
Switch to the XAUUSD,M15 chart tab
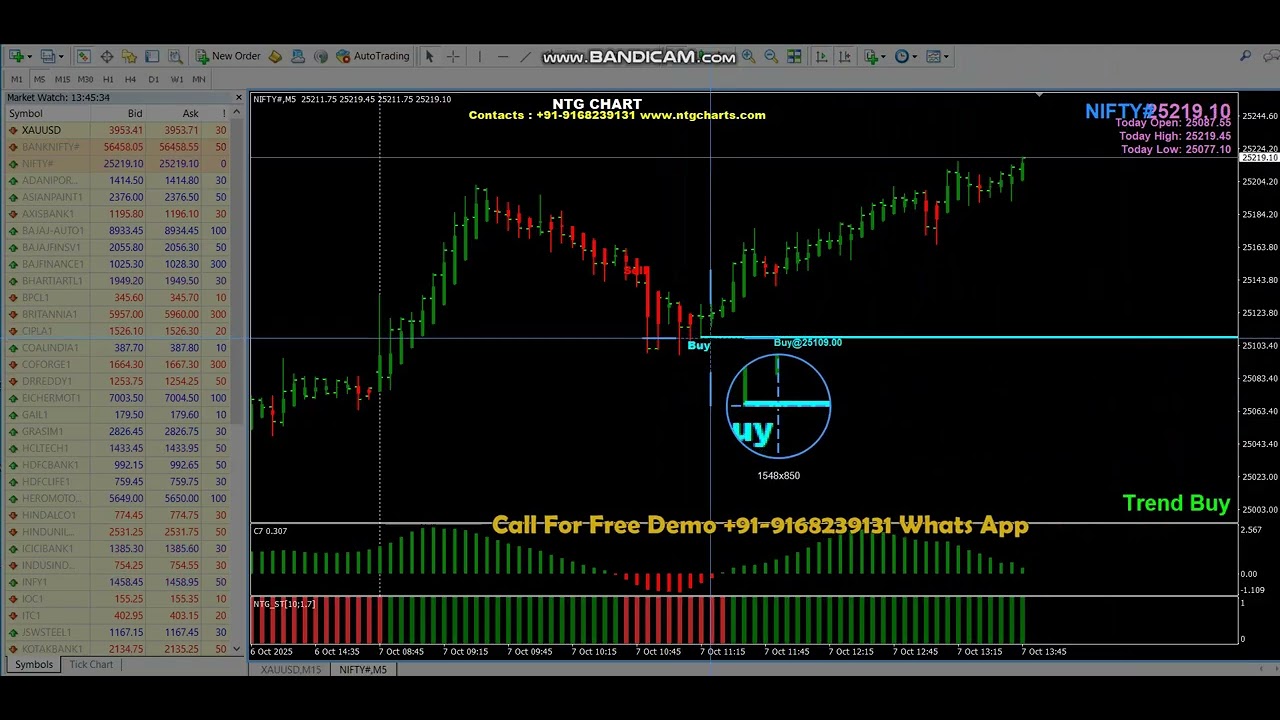coord(291,669)
